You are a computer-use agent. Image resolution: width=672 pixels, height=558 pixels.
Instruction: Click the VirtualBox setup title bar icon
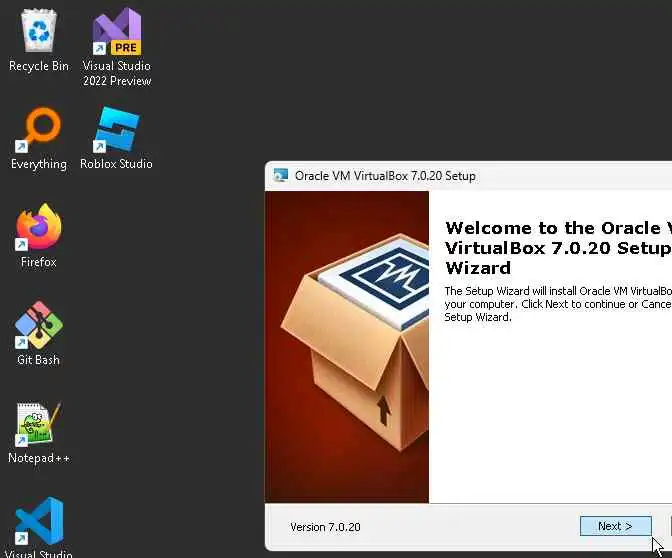281,176
